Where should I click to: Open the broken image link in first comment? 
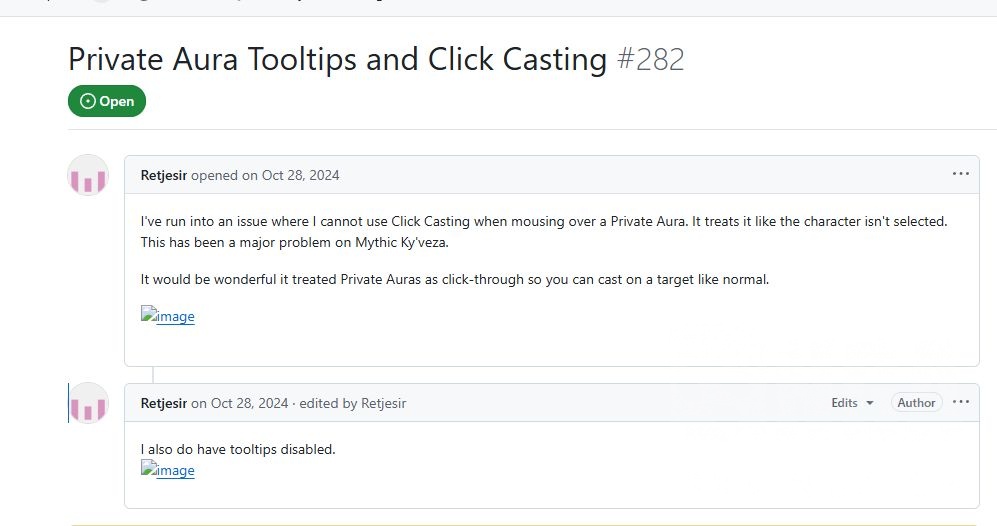(x=168, y=316)
